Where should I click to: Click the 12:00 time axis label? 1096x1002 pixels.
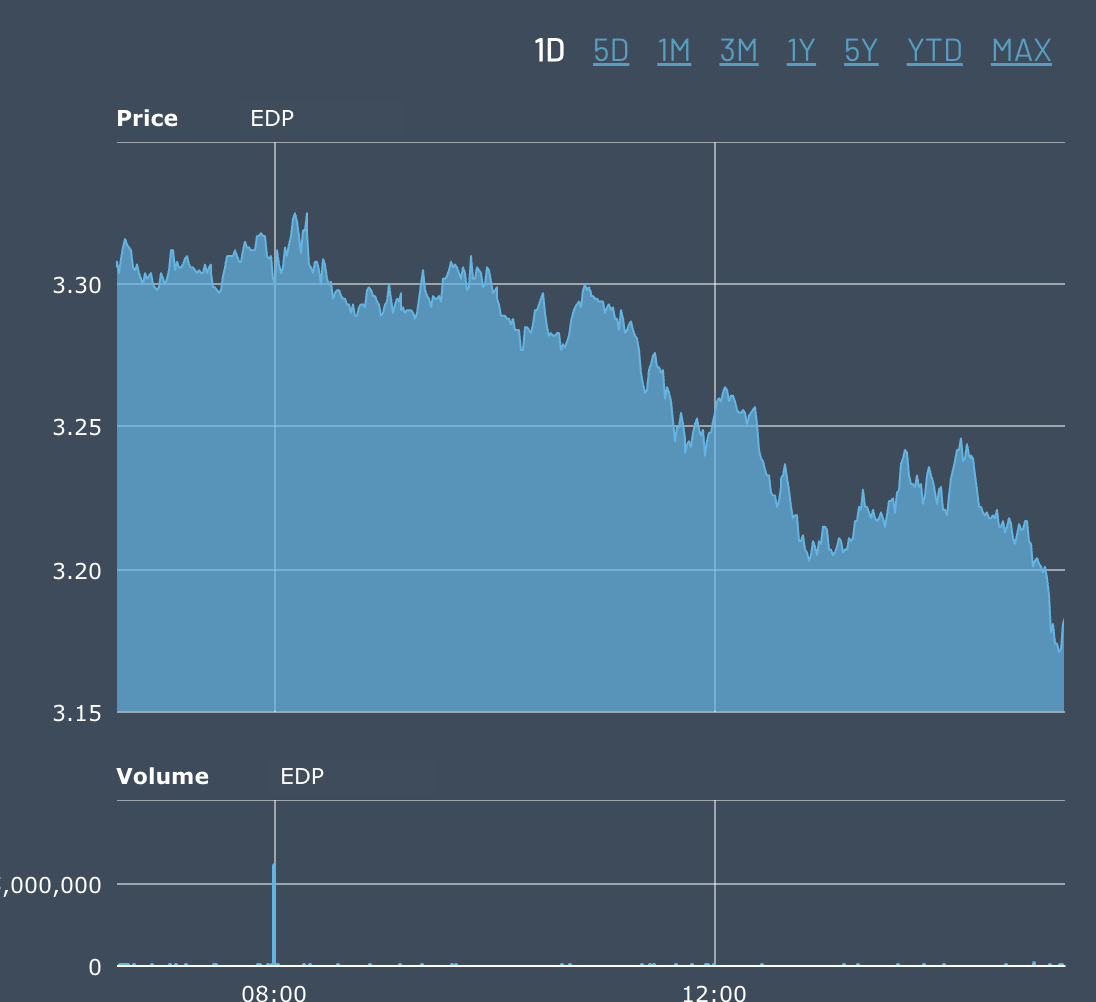pos(714,993)
